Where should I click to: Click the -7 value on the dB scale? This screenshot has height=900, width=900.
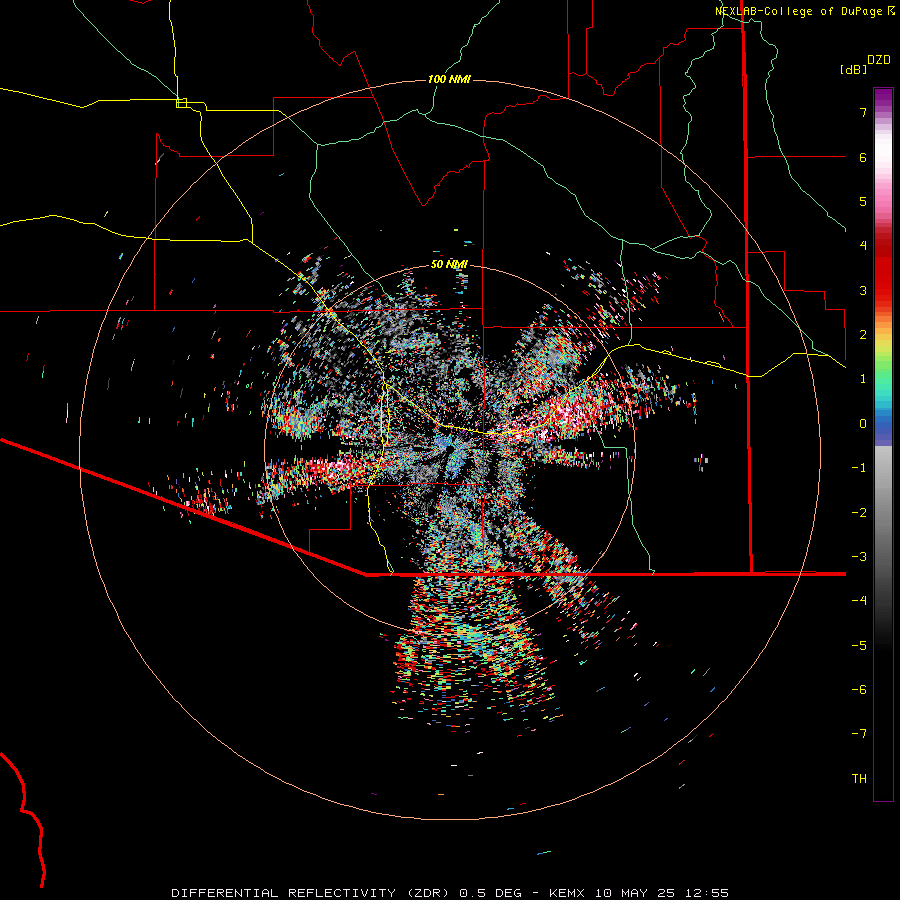859,734
